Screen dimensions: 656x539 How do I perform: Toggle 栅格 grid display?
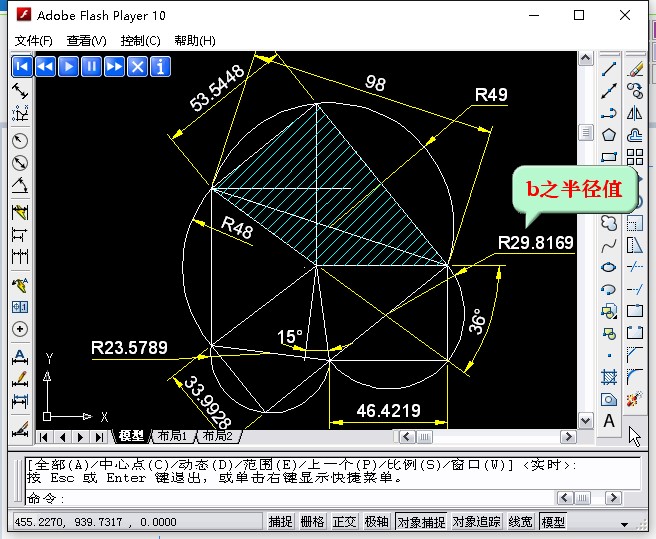click(313, 522)
